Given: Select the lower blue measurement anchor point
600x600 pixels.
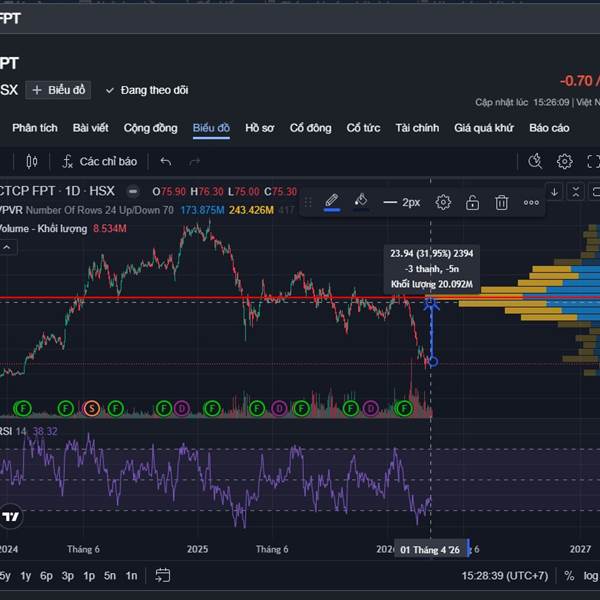Looking at the screenshot, I should point(433,361).
